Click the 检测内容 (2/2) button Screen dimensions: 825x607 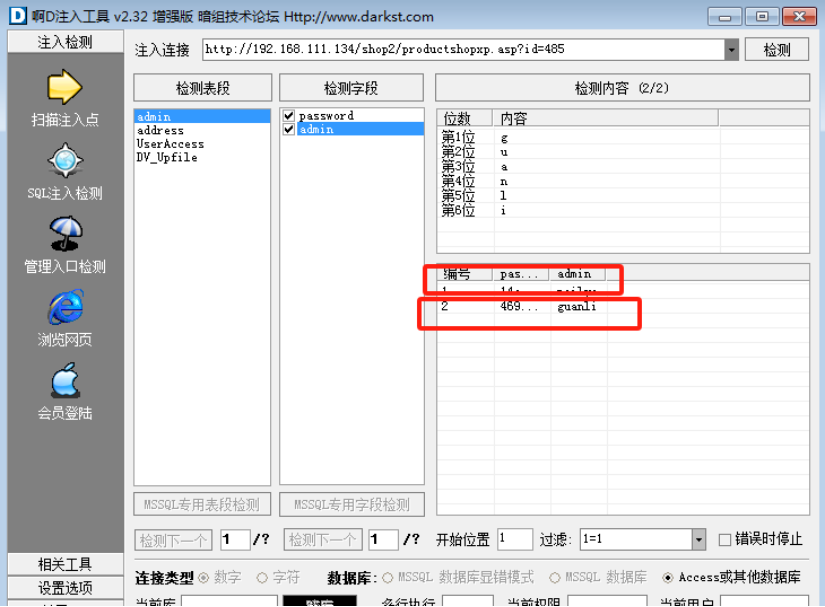(622, 88)
